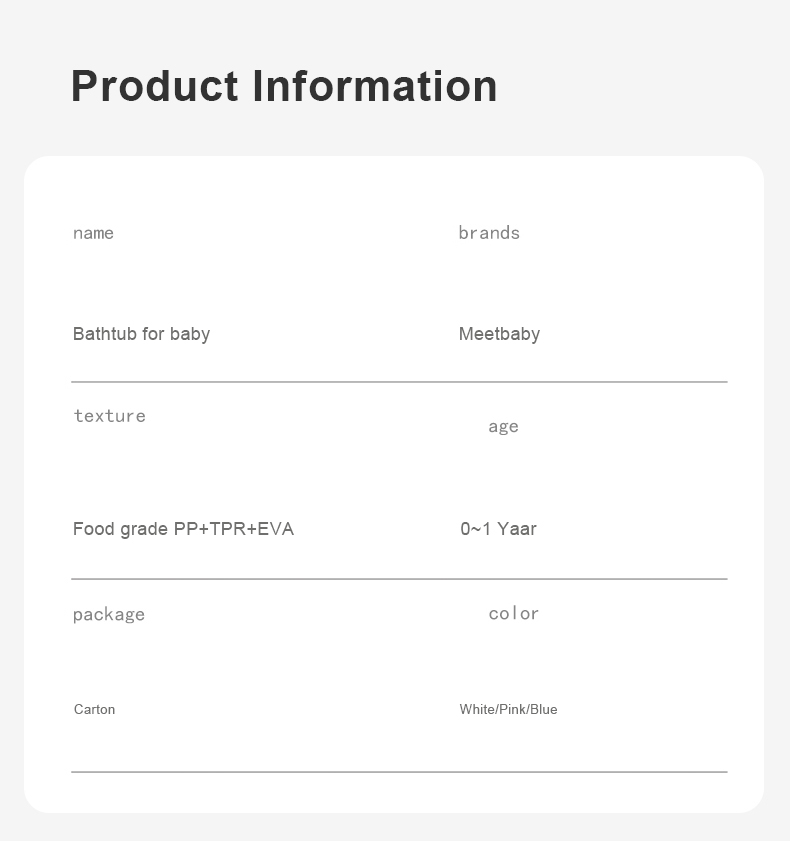Click the word Product in the title
The image size is (790, 841).
(155, 86)
